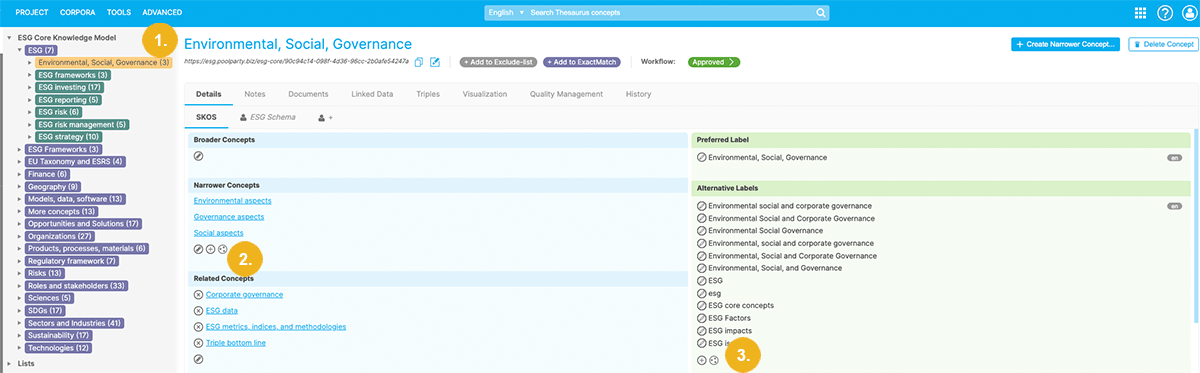Screen dimensions: 1200x373
Task: Click Create Narrower Concept button
Action: tap(1065, 44)
